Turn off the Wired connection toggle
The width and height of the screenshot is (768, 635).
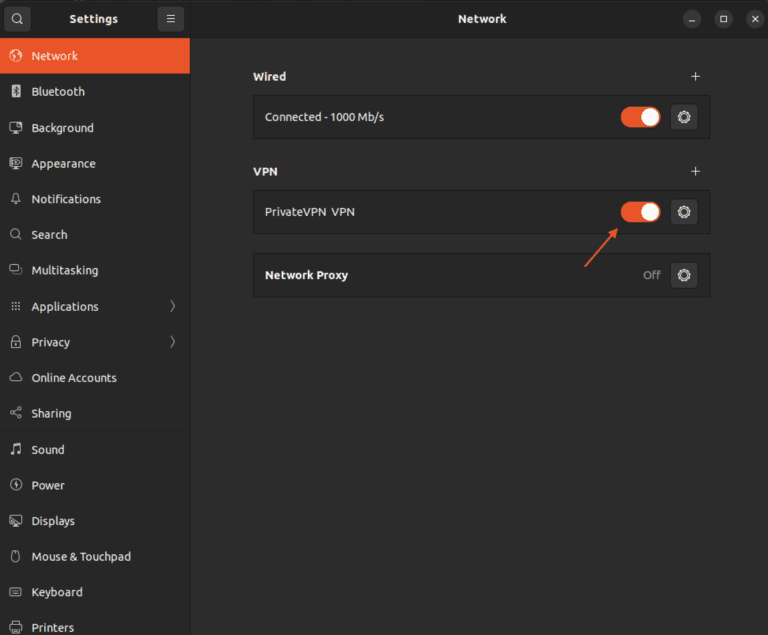click(x=640, y=117)
